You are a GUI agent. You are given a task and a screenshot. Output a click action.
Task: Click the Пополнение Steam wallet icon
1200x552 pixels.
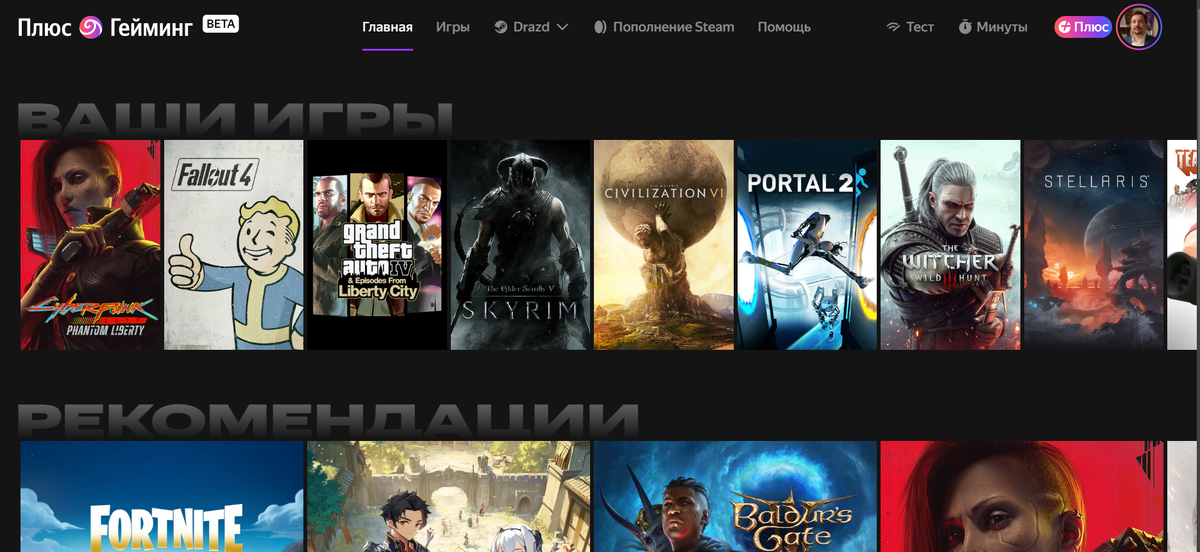(x=600, y=27)
